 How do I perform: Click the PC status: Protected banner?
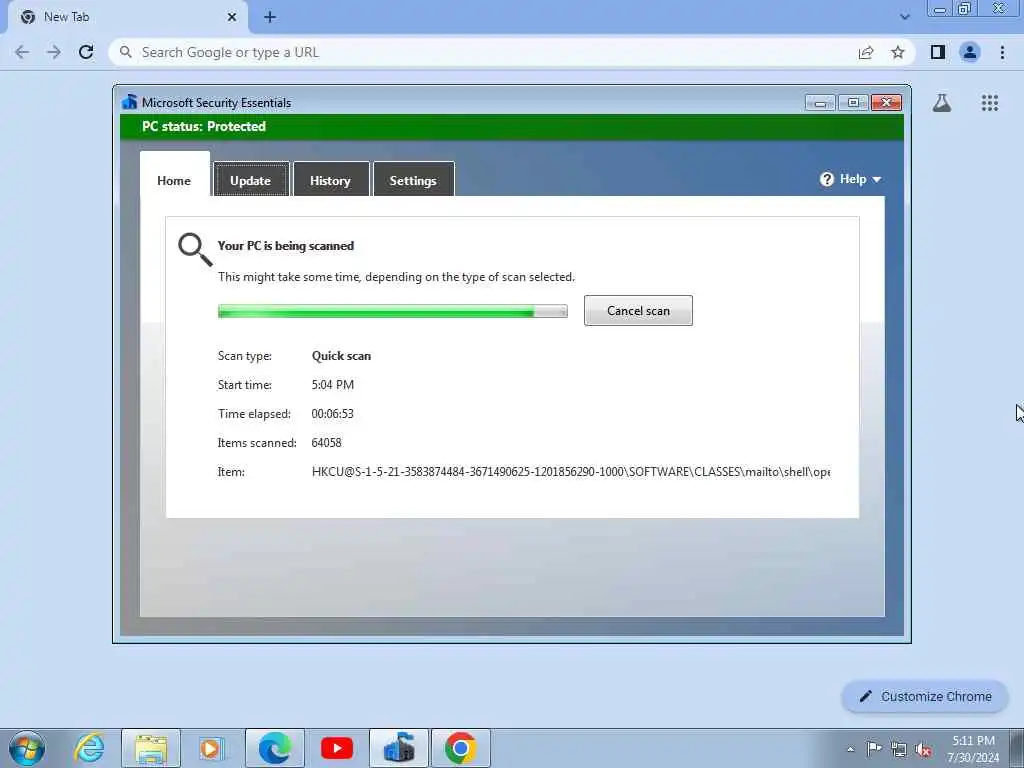point(511,127)
